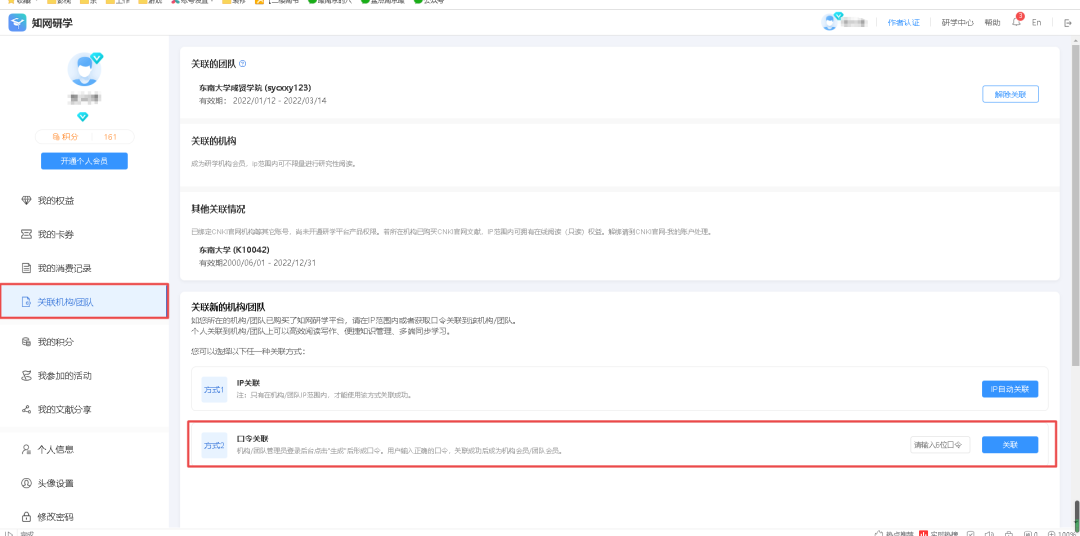Screen dimensions: 1080x536
Task: Open the notification bell with badge 3
Action: click(x=1017, y=22)
